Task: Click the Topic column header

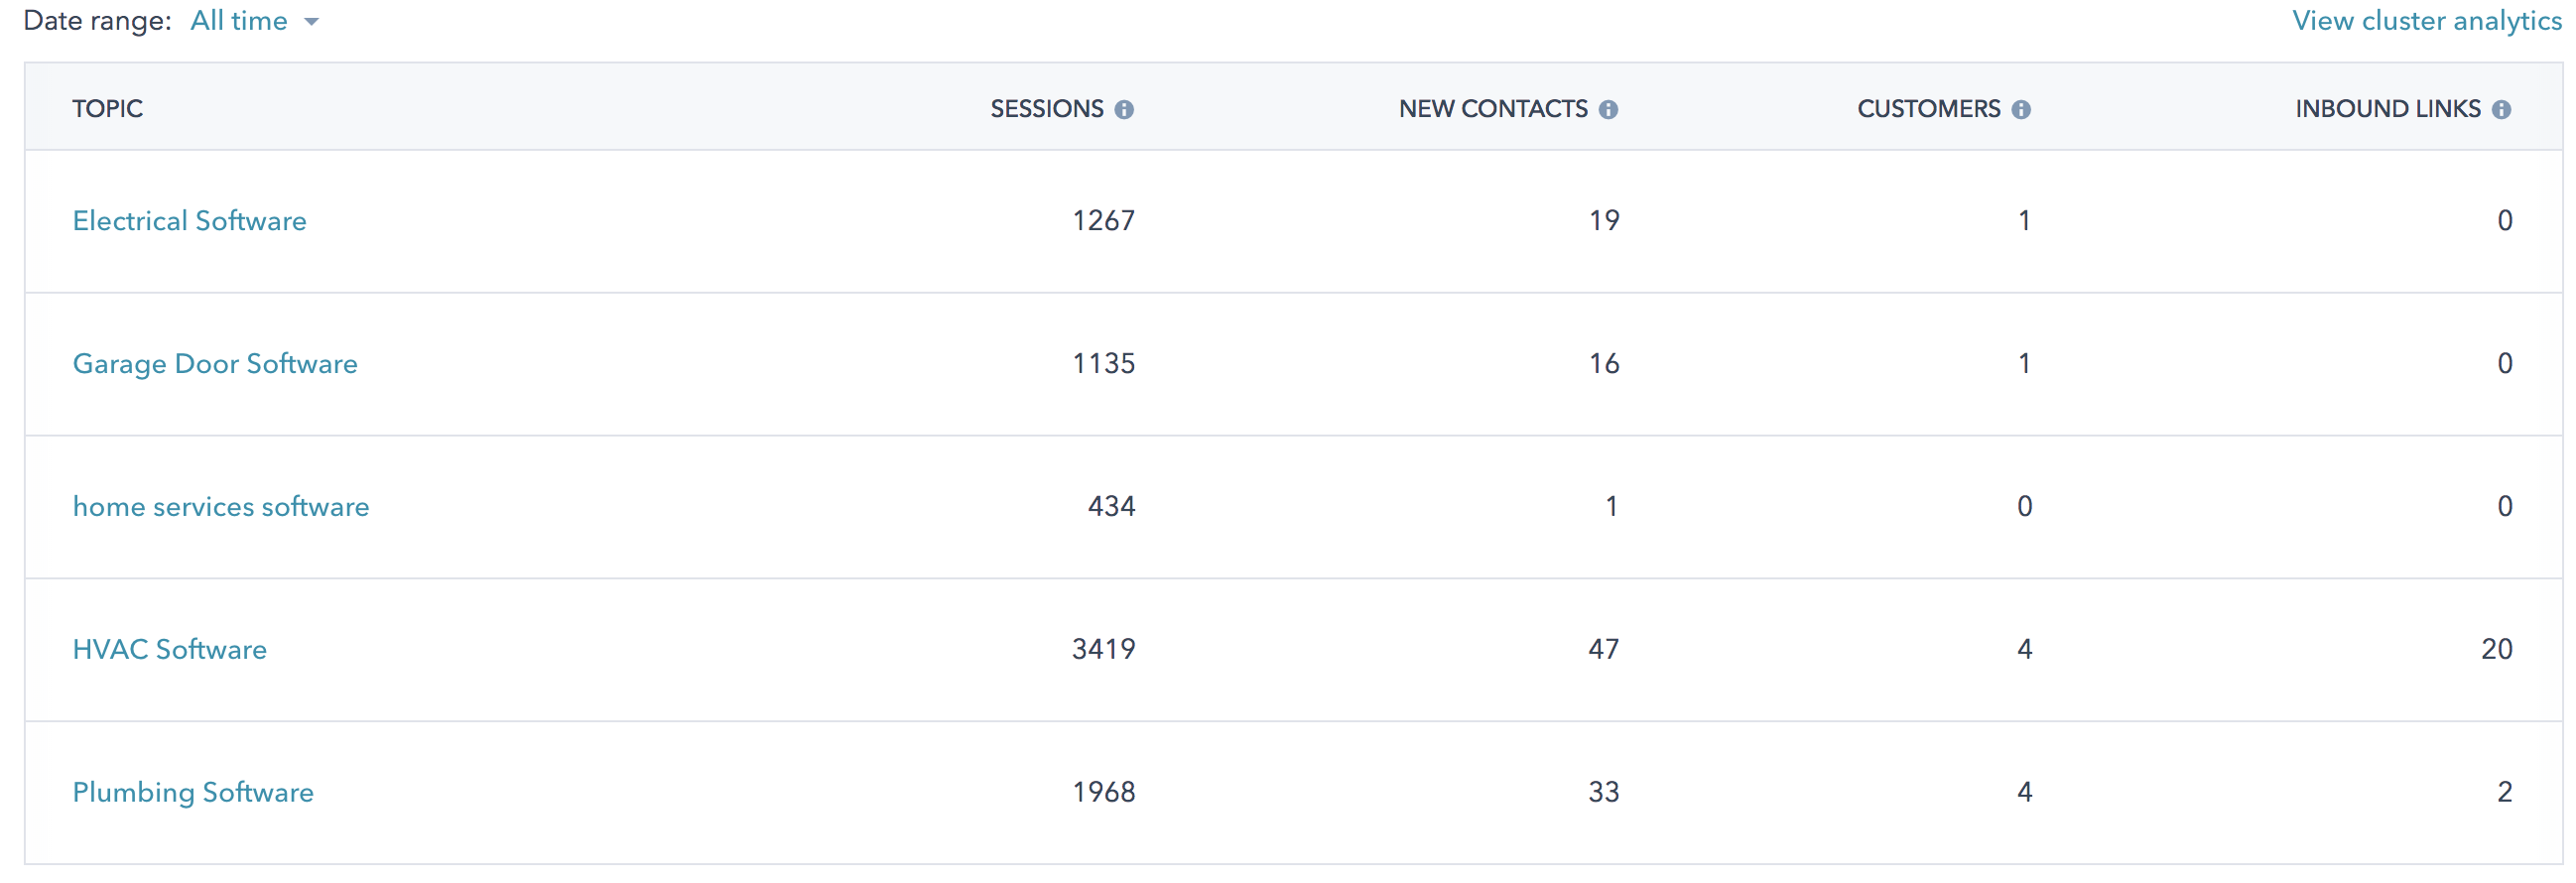Action: [x=108, y=109]
